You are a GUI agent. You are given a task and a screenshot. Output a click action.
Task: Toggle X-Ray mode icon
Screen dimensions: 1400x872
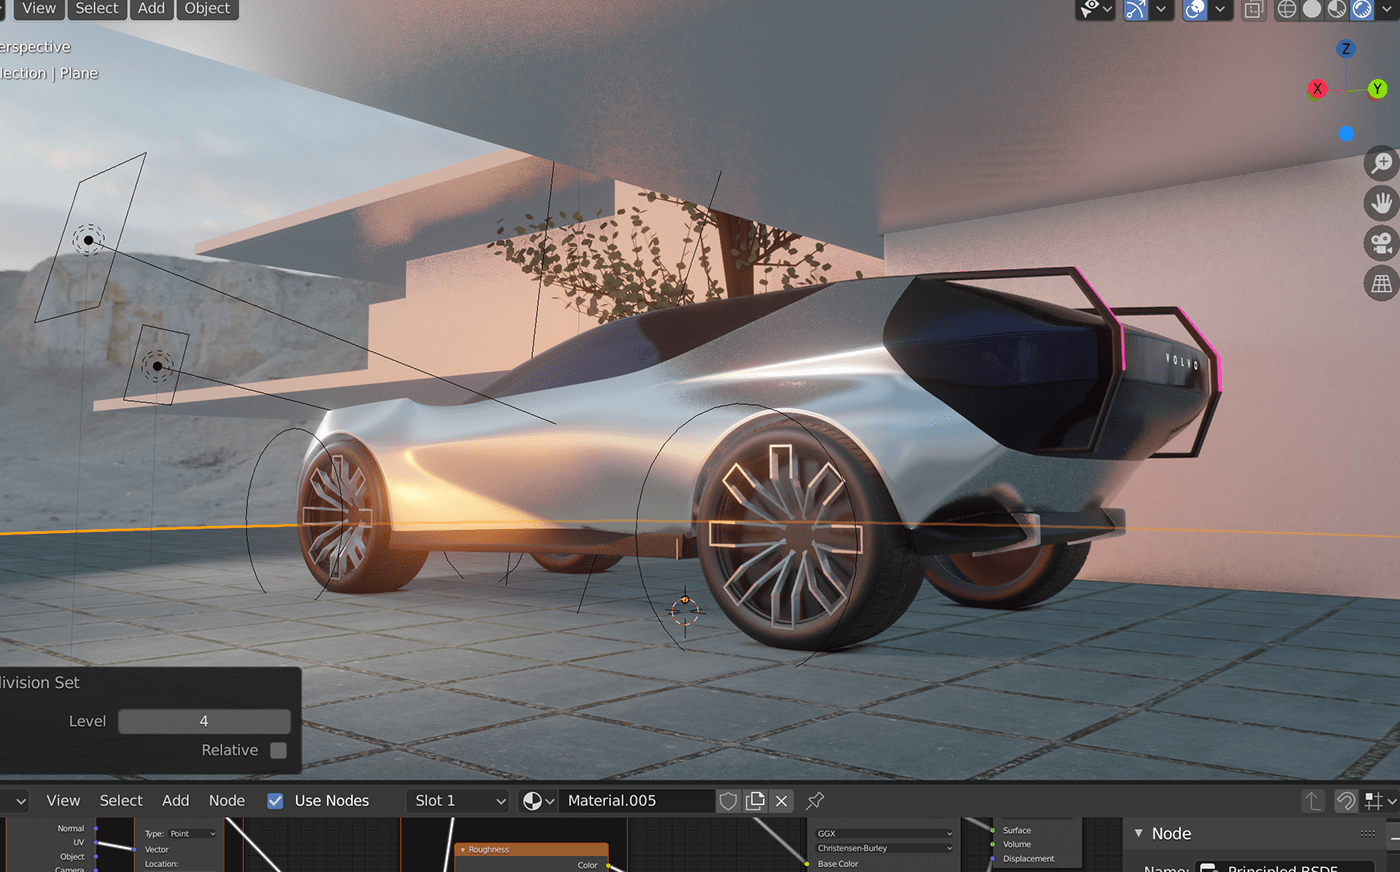click(x=1253, y=9)
